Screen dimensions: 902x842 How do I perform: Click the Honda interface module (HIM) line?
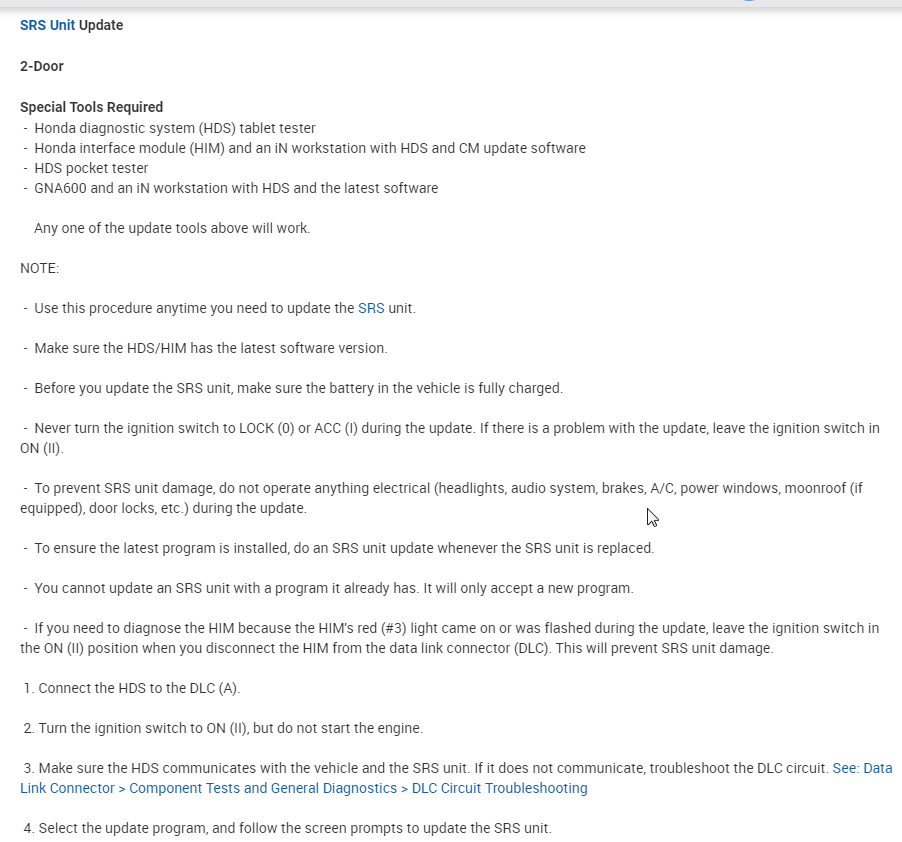coord(309,148)
